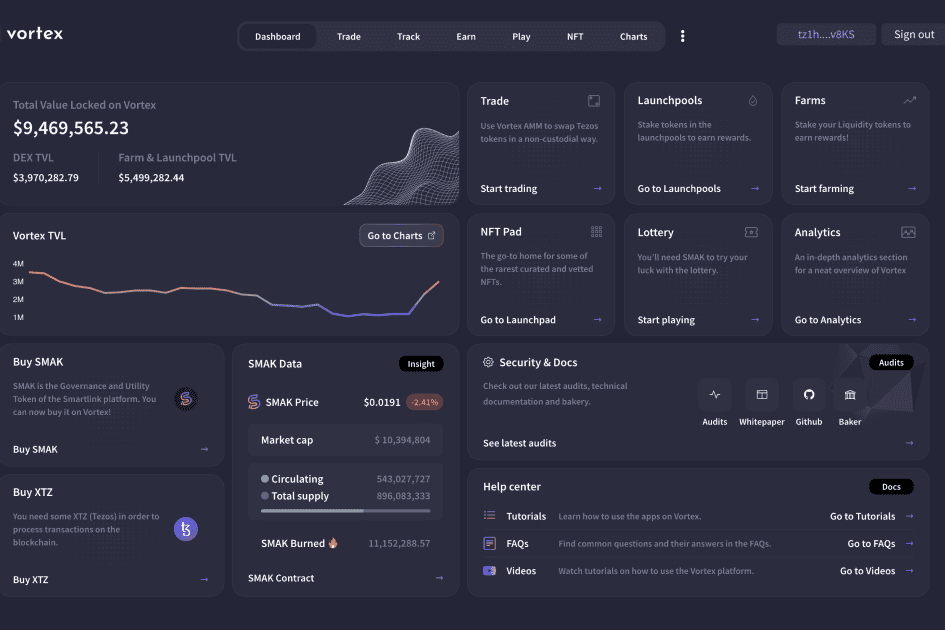Screen dimensions: 945x630
Task: Toggle the Insight badge on SMAK Data
Action: coord(420,363)
